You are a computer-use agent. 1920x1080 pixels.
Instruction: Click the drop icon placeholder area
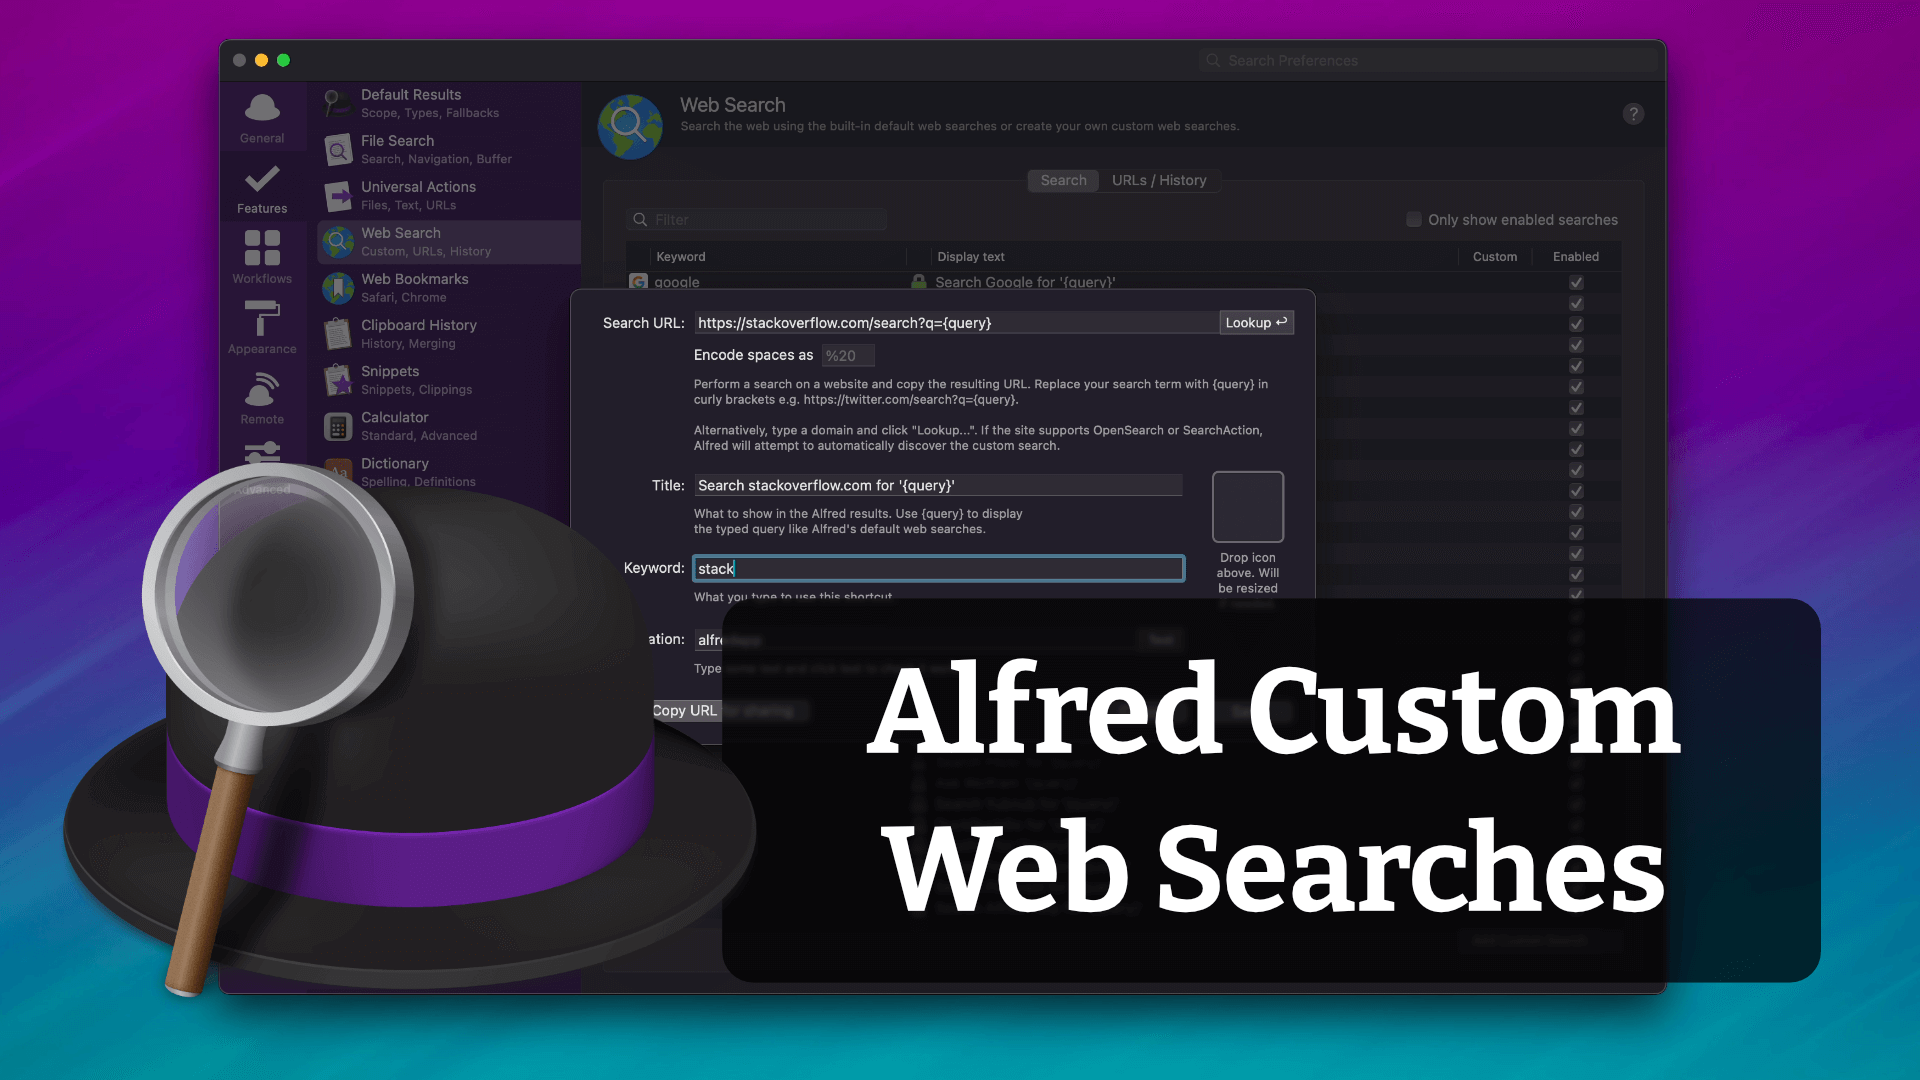point(1246,506)
